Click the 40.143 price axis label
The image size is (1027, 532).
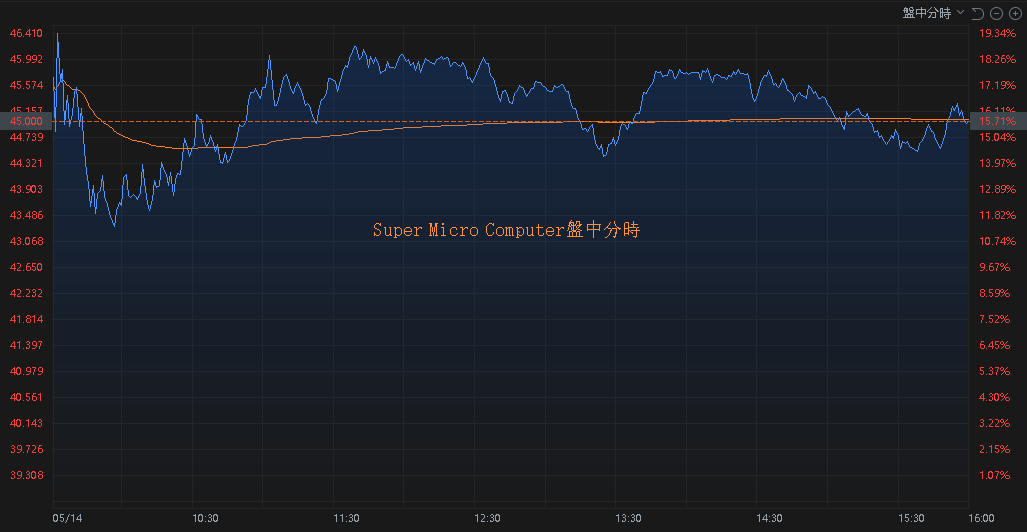pos(26,423)
